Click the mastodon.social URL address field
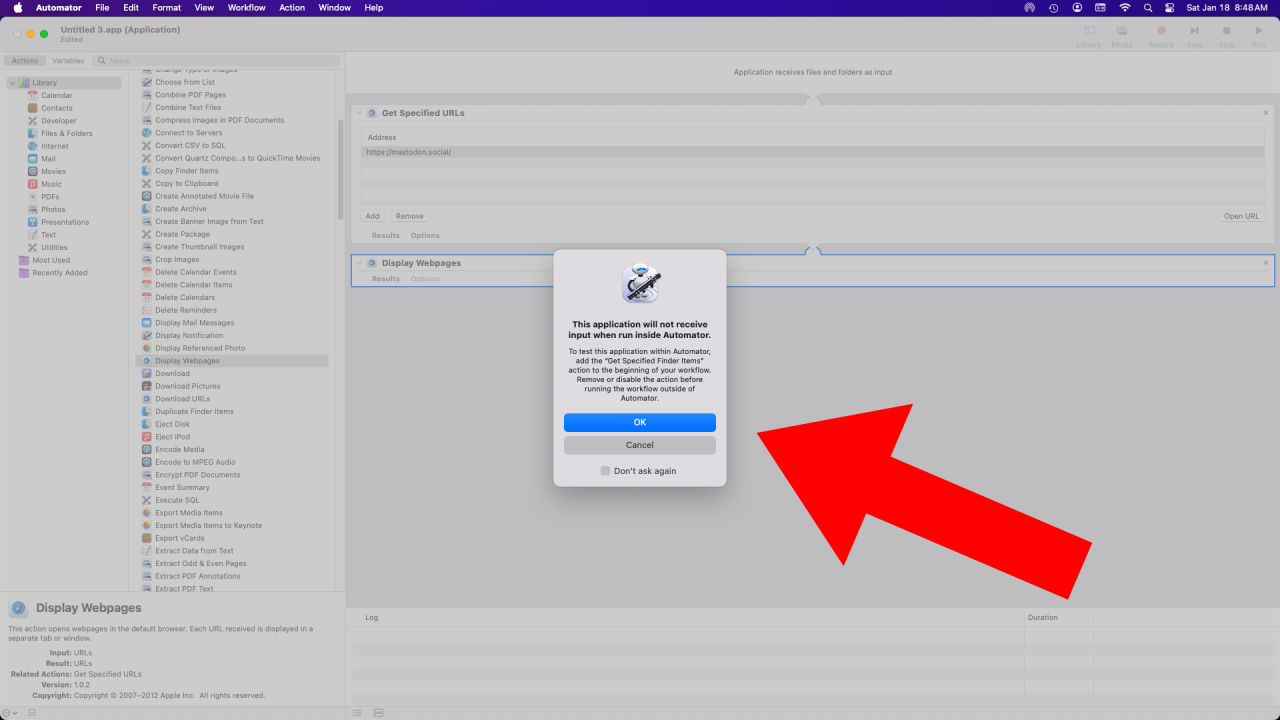The image size is (1280, 720). tap(500, 150)
